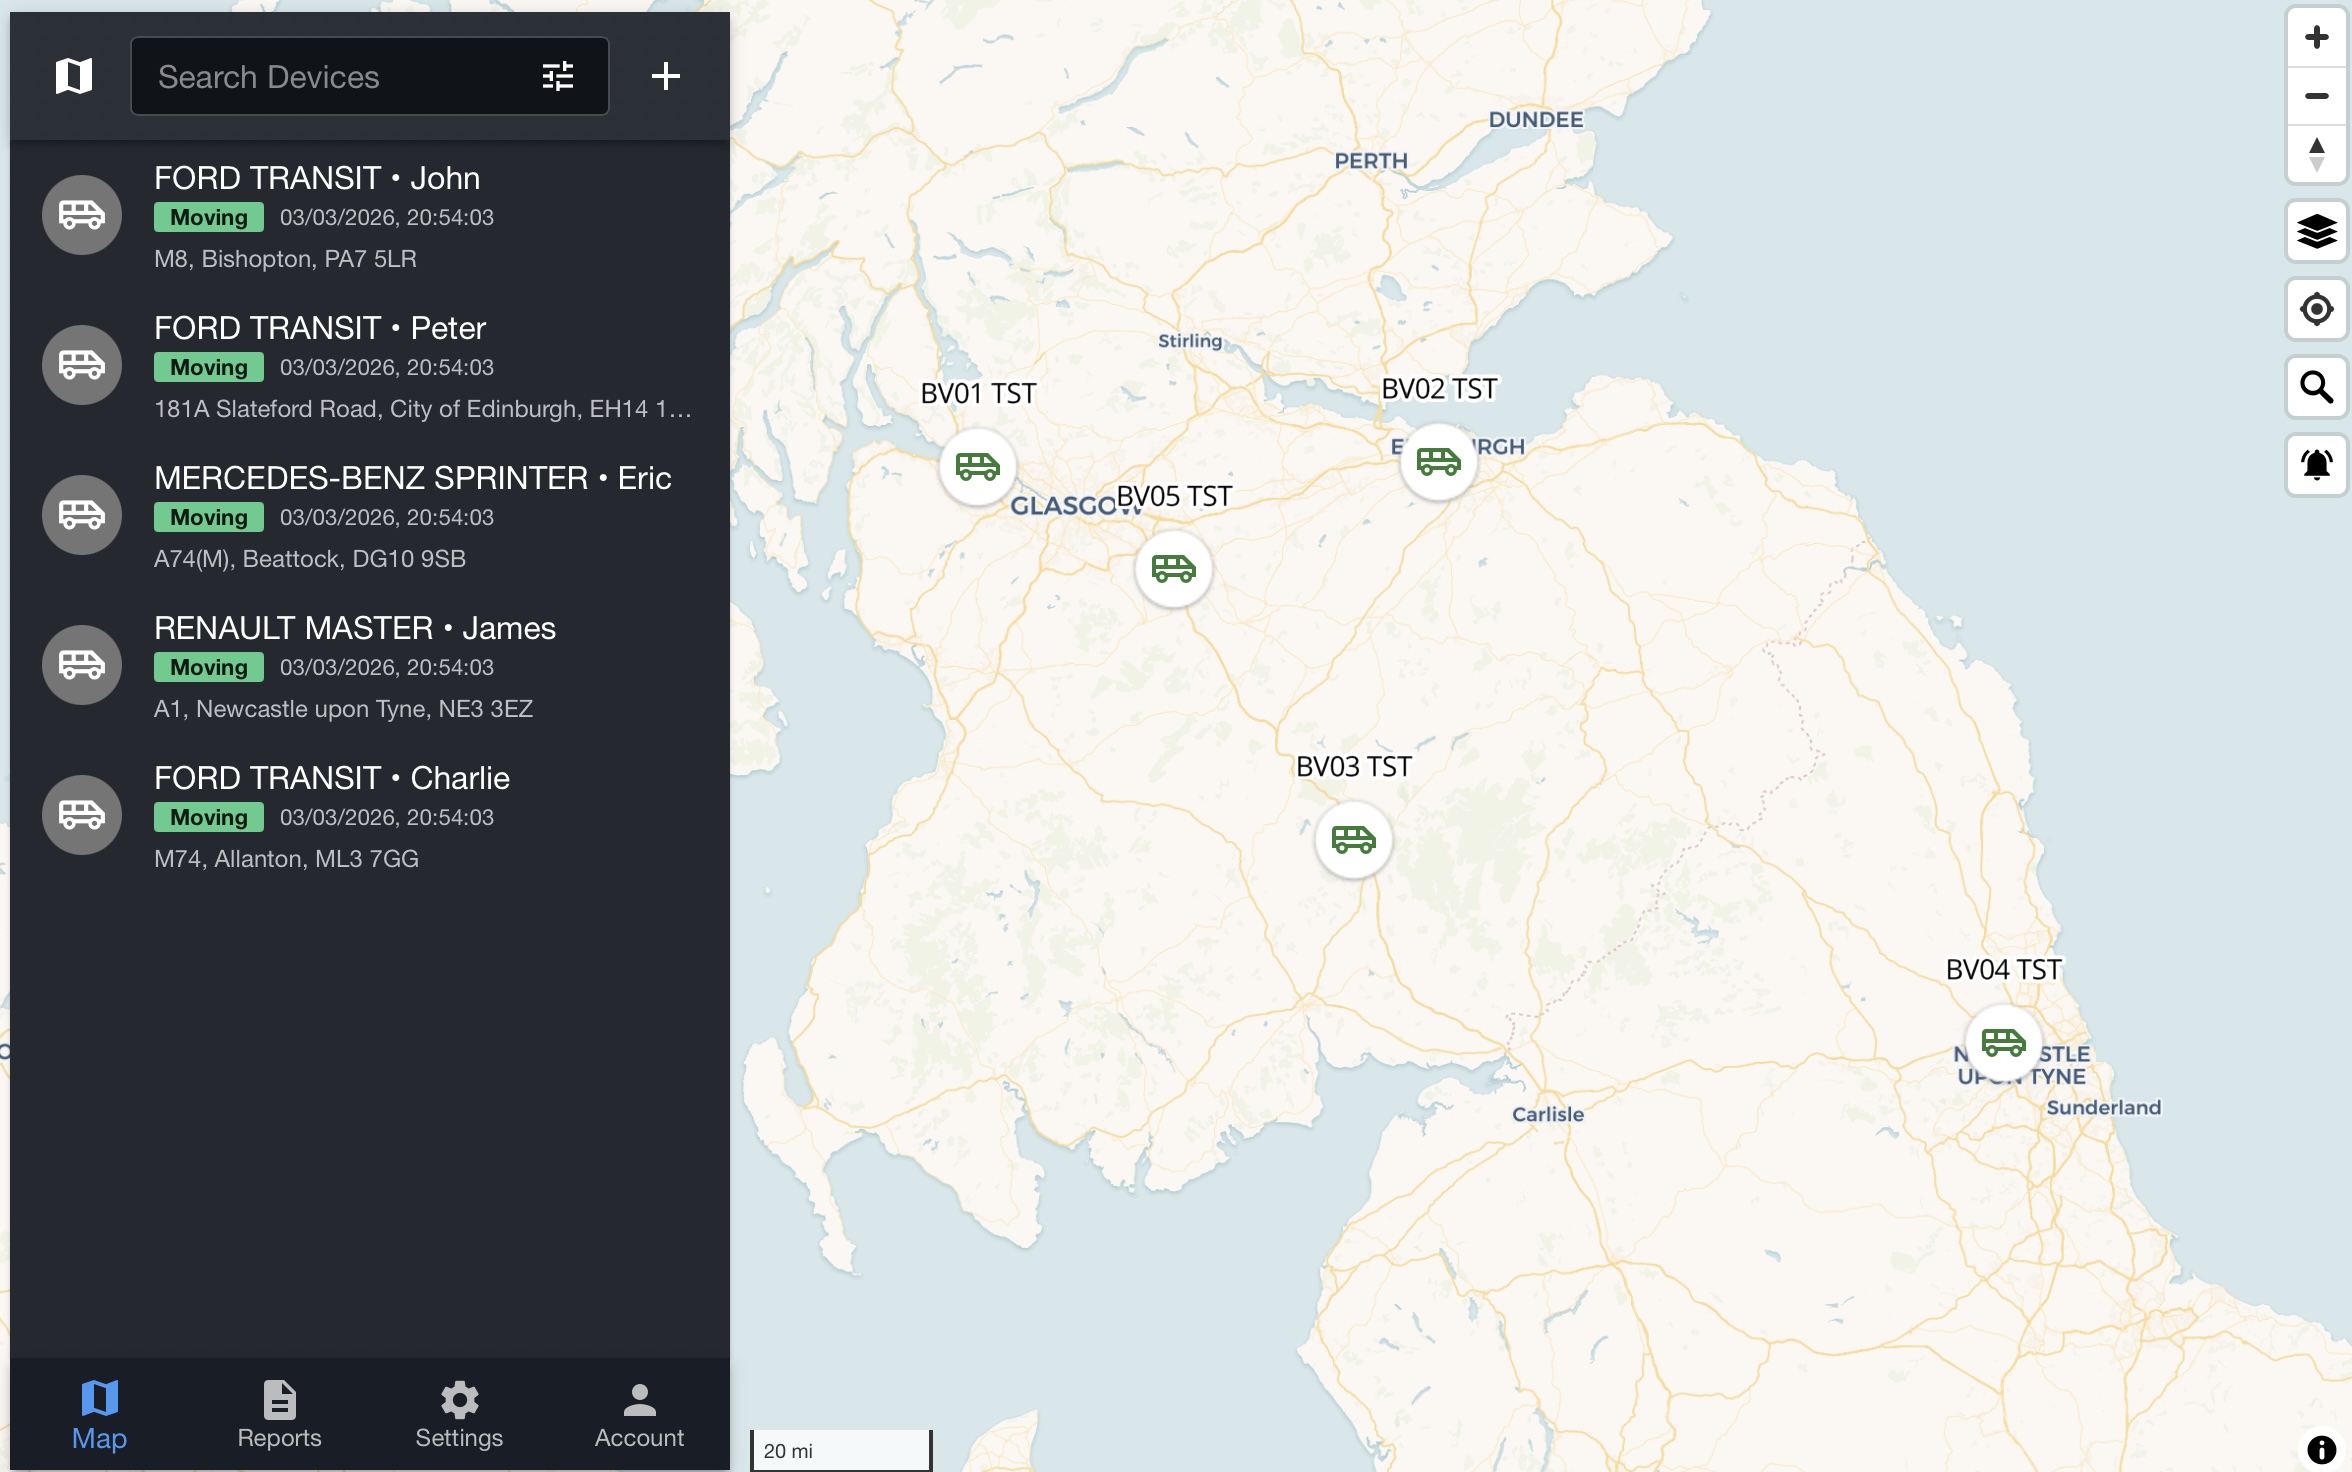The width and height of the screenshot is (2352, 1472).
Task: Go to the Account tab
Action: pyautogui.click(x=639, y=1414)
